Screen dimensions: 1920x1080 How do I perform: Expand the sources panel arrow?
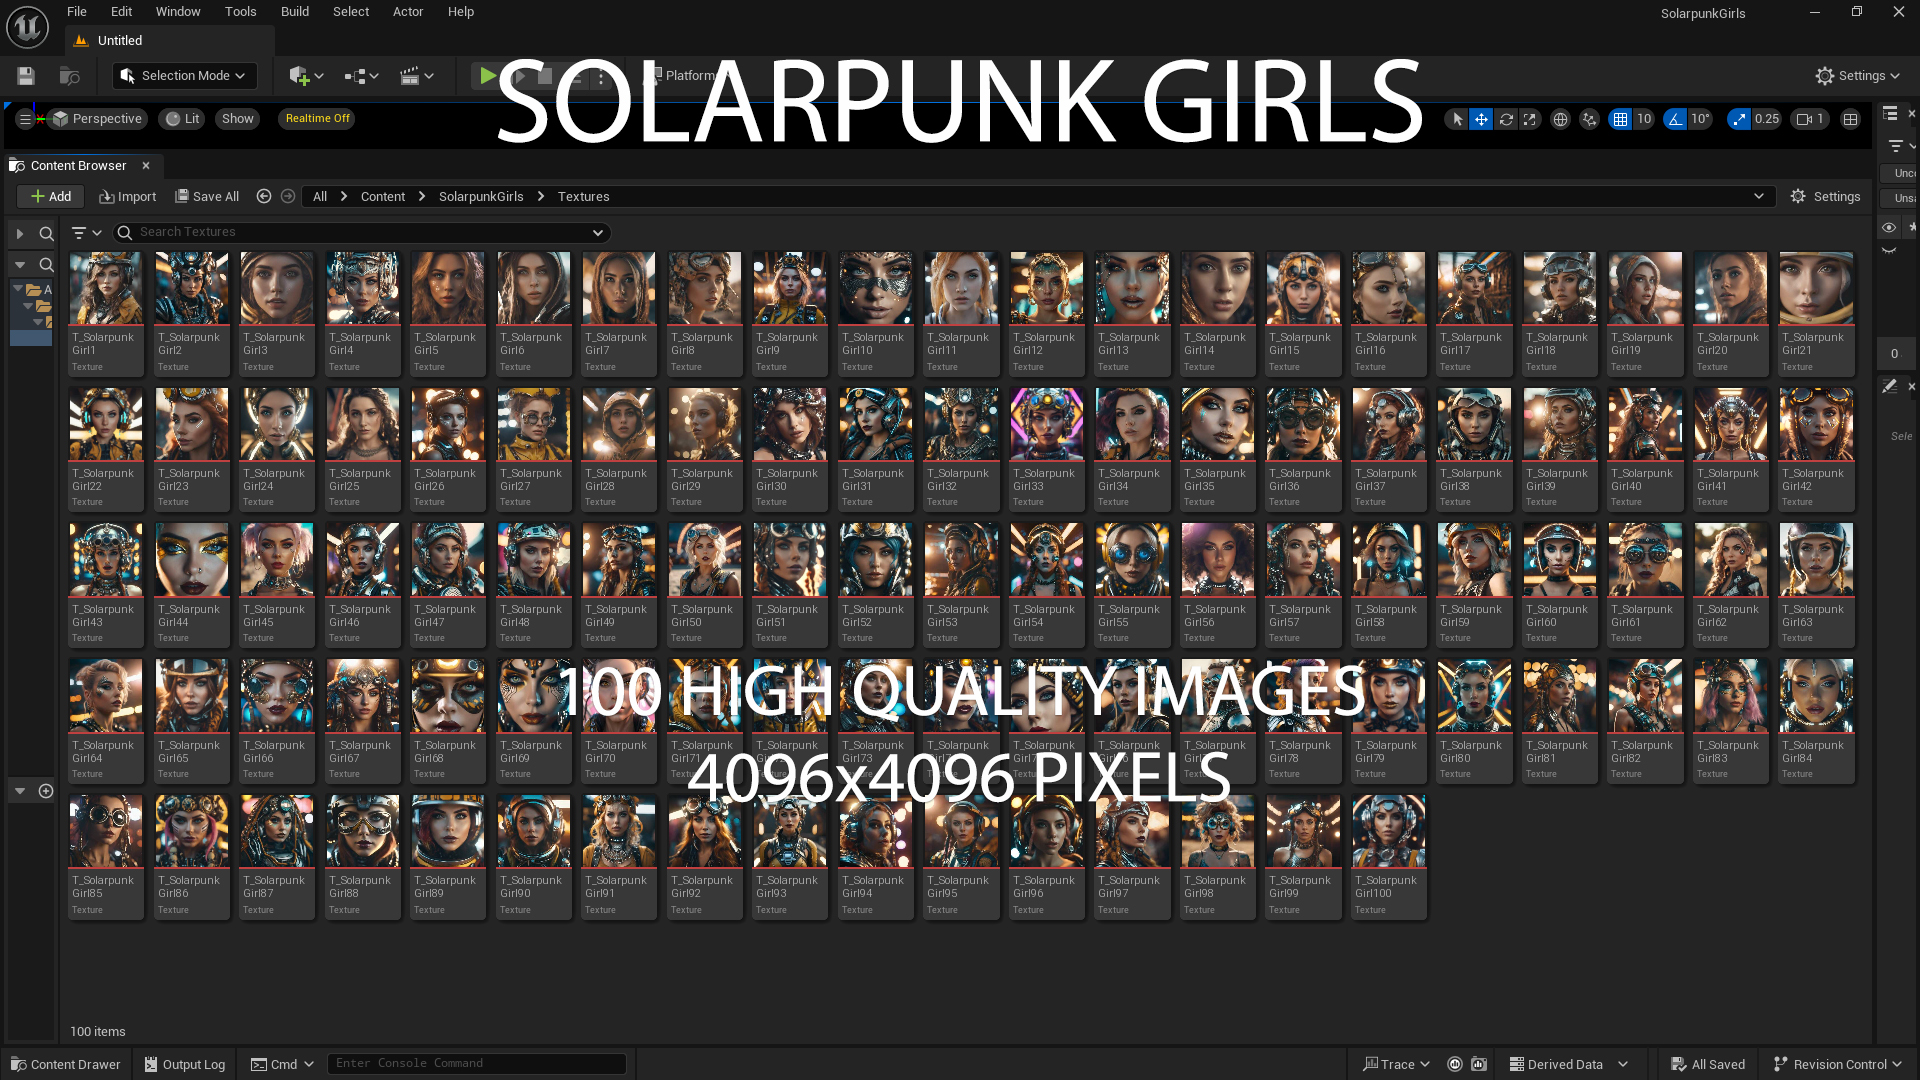pos(19,234)
